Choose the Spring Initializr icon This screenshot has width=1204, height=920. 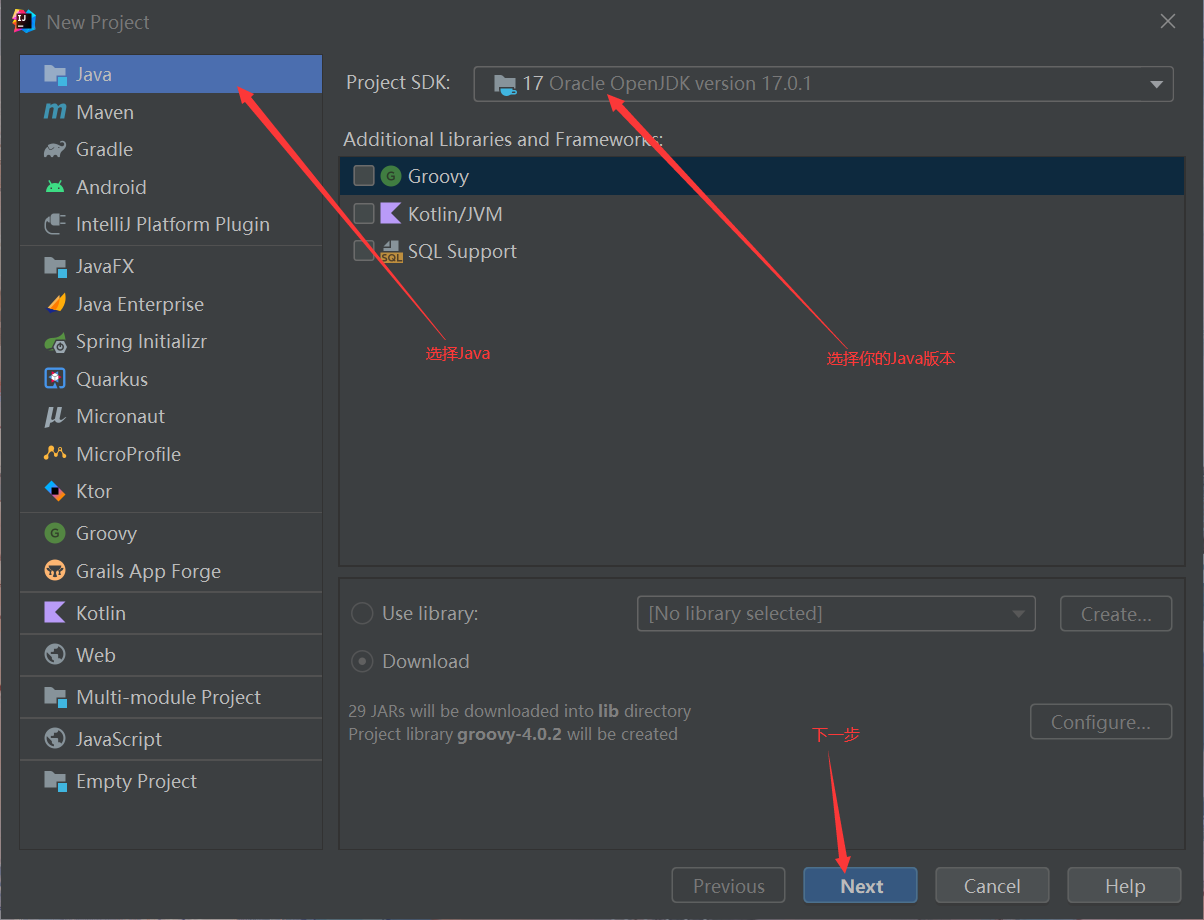pyautogui.click(x=55, y=342)
